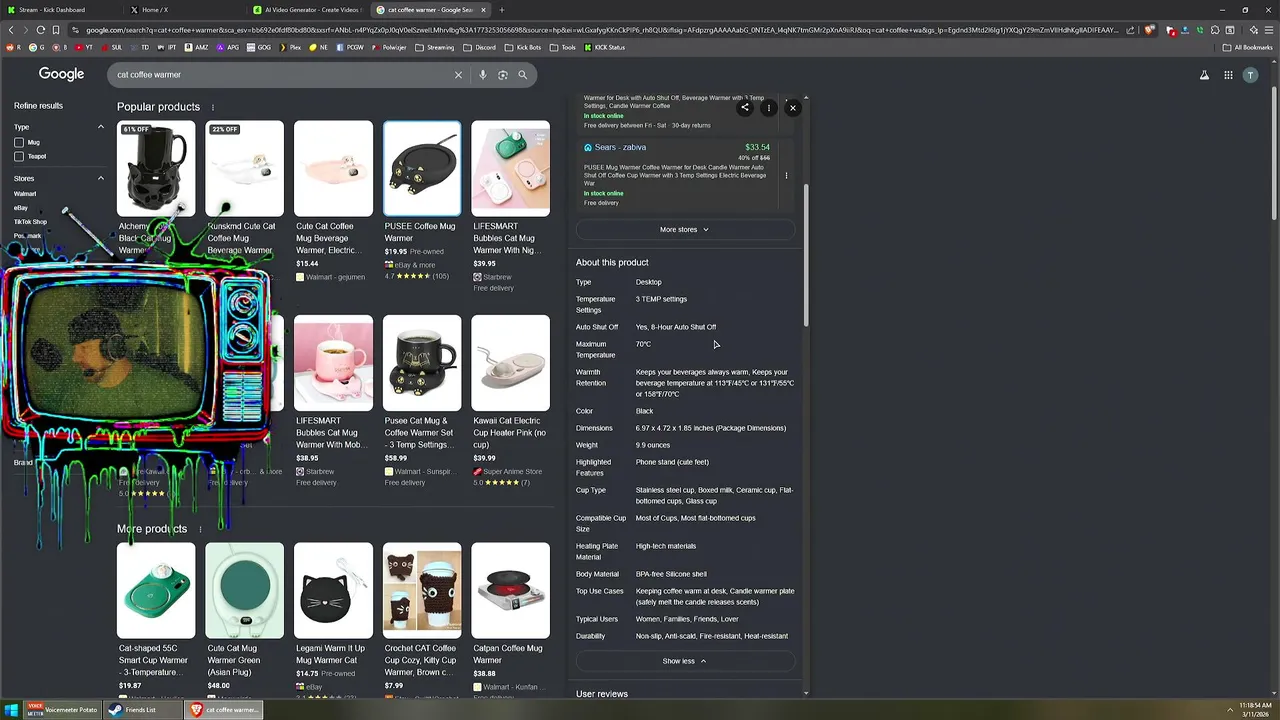Open the Streaming bookmarks folder
This screenshot has height=720, width=1280.
[x=434, y=47]
